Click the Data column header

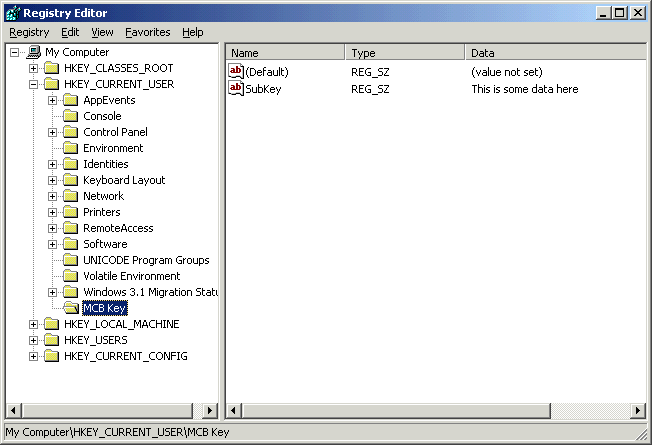click(x=556, y=53)
